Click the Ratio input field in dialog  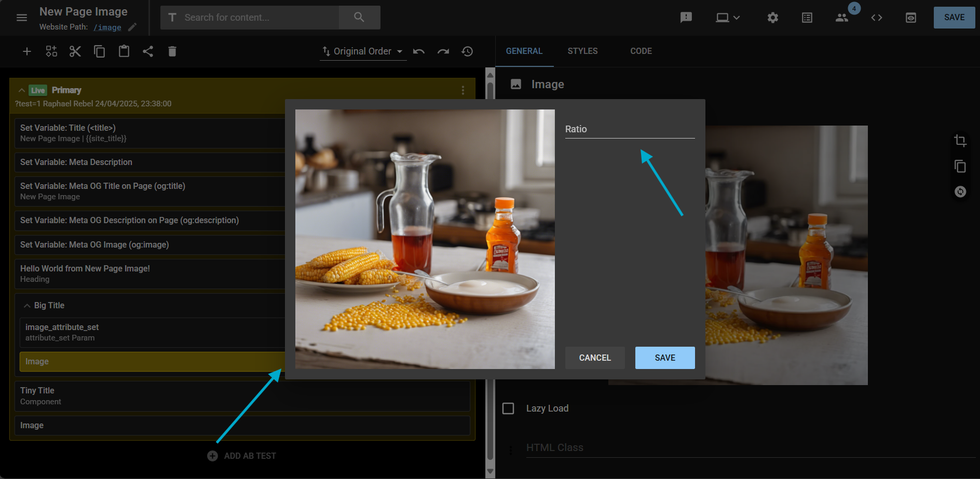coord(629,129)
